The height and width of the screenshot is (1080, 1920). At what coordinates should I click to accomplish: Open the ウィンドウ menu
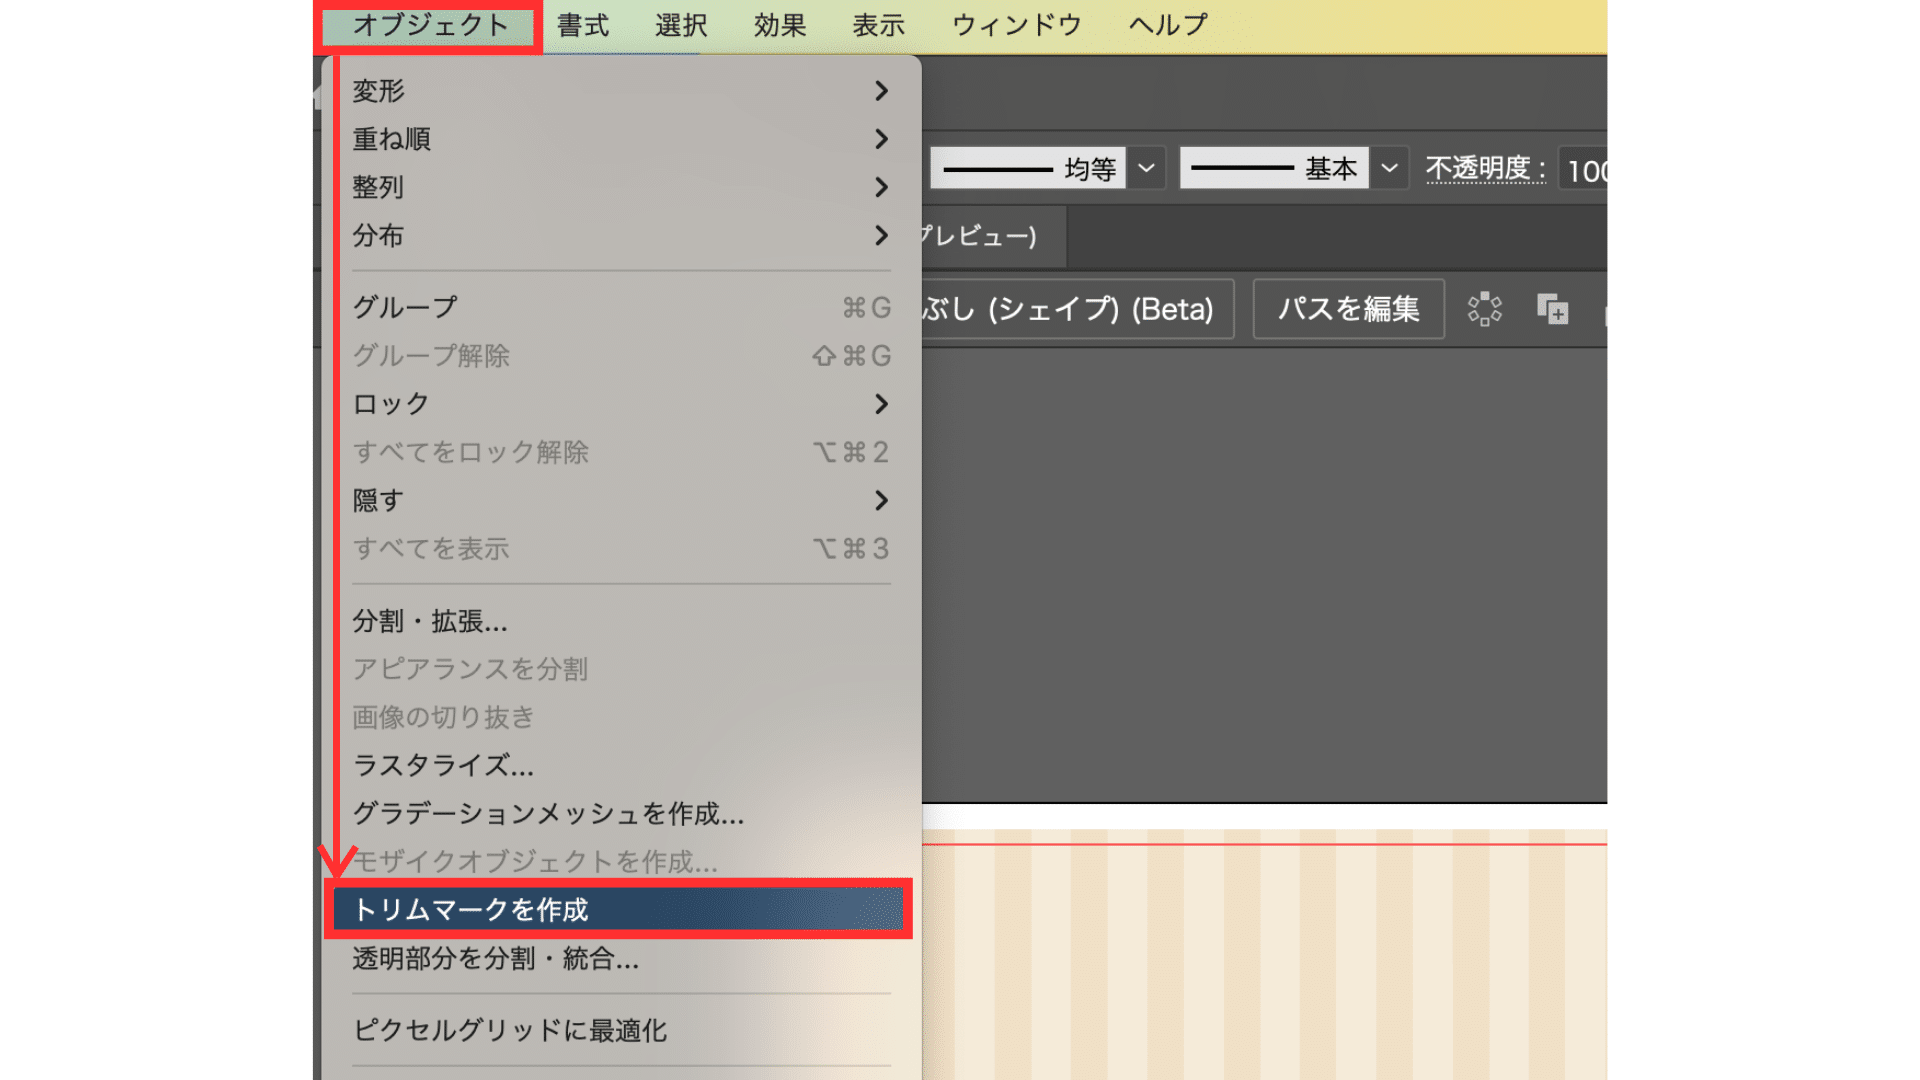(x=1016, y=25)
